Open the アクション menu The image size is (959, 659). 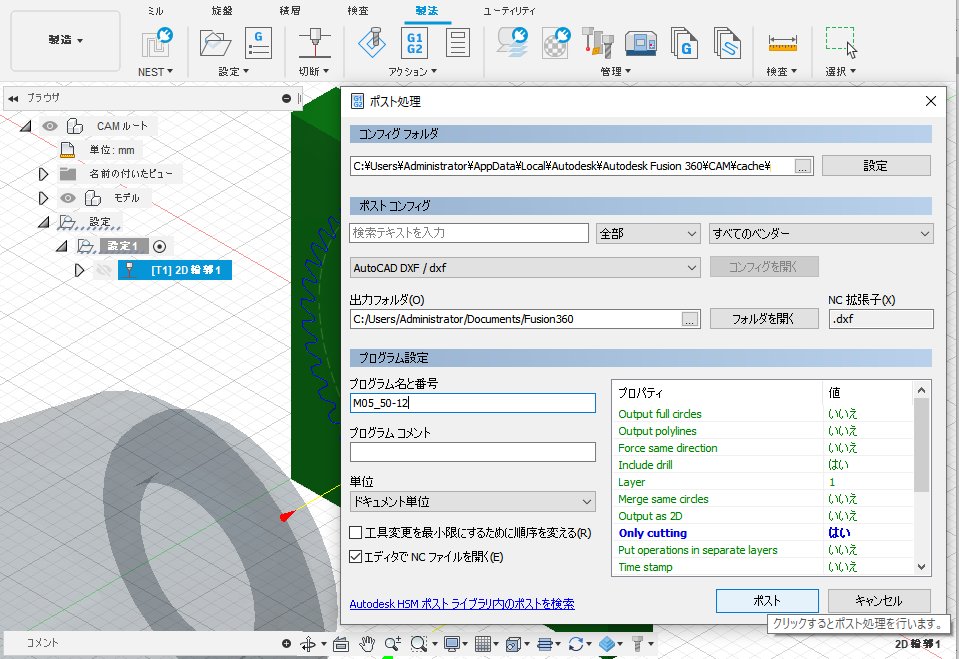[x=412, y=72]
